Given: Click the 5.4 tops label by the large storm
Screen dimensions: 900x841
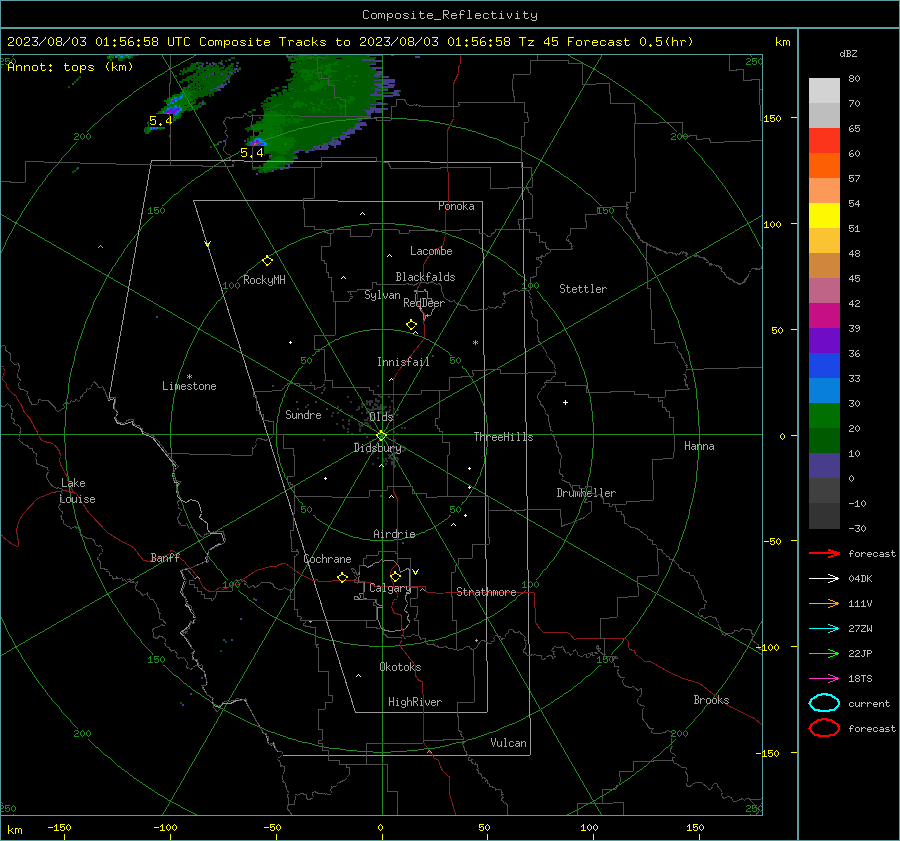Looking at the screenshot, I should (252, 153).
